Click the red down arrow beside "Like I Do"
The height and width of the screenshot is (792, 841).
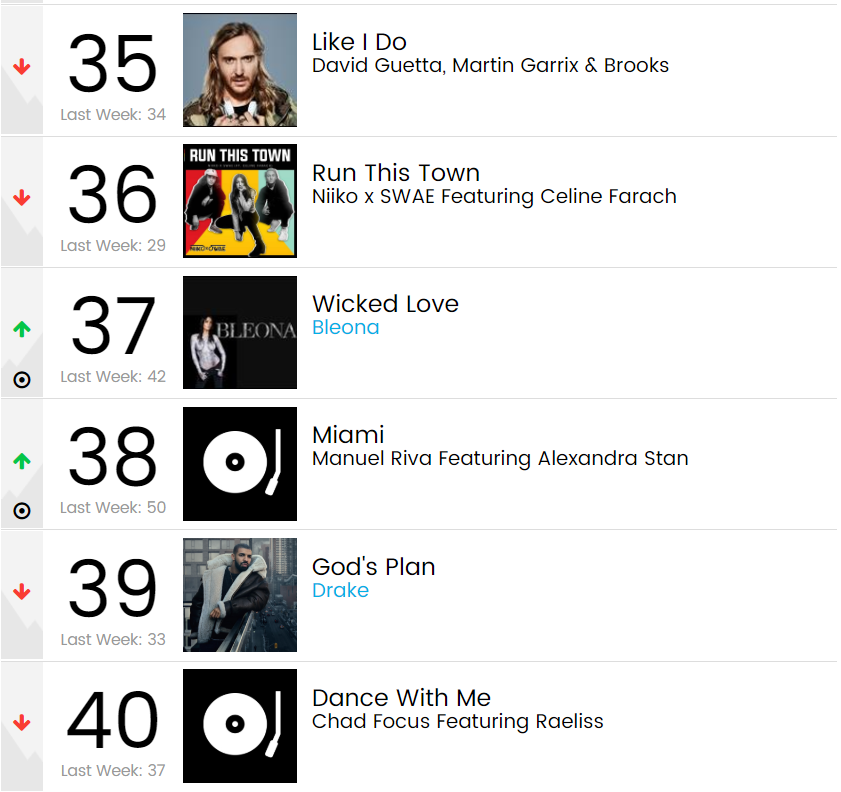tap(21, 64)
